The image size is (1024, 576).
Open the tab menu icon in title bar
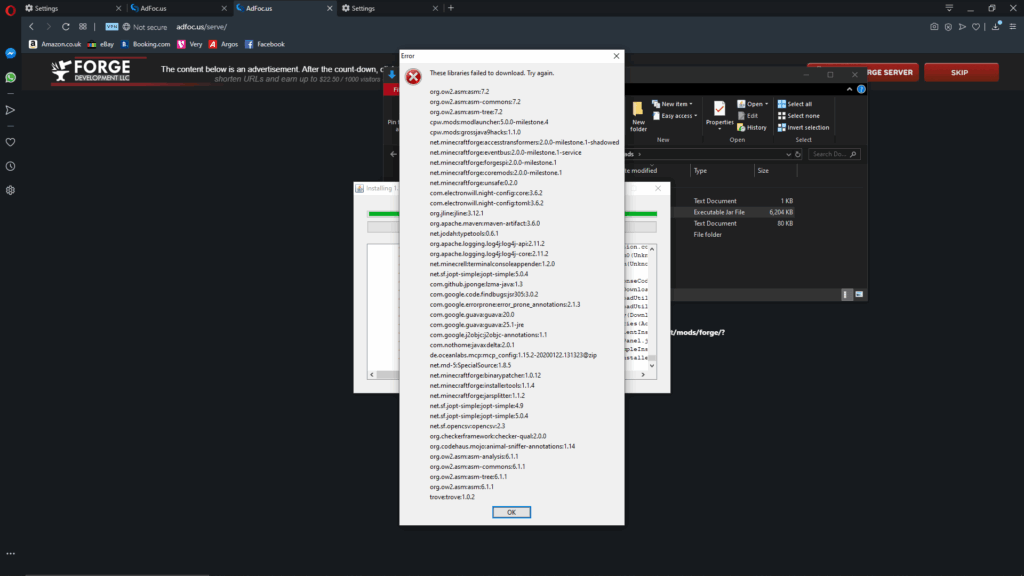tap(950, 8)
